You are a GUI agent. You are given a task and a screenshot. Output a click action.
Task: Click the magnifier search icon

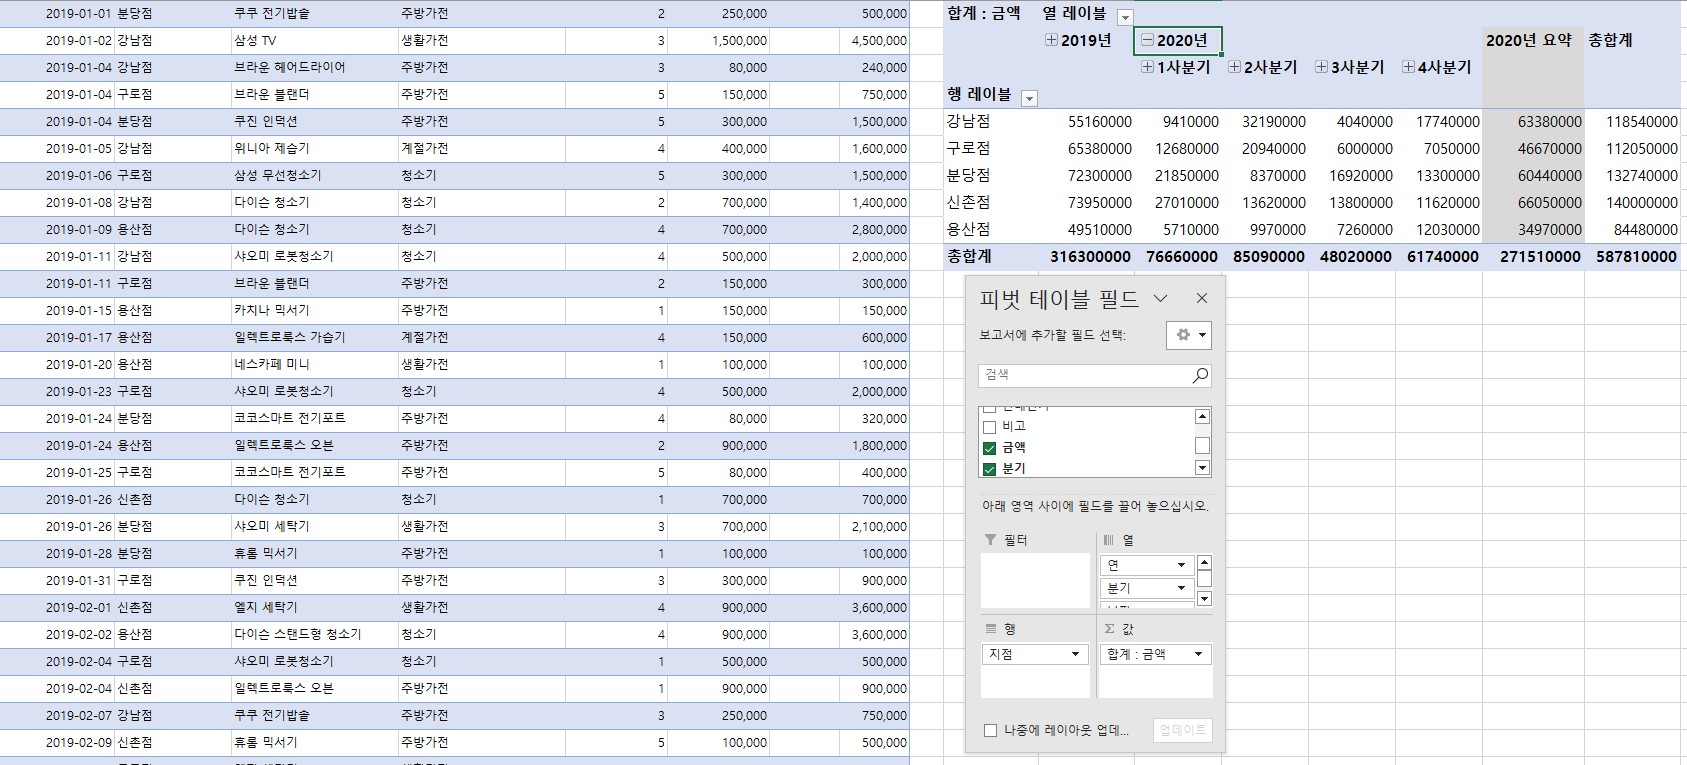[1200, 375]
